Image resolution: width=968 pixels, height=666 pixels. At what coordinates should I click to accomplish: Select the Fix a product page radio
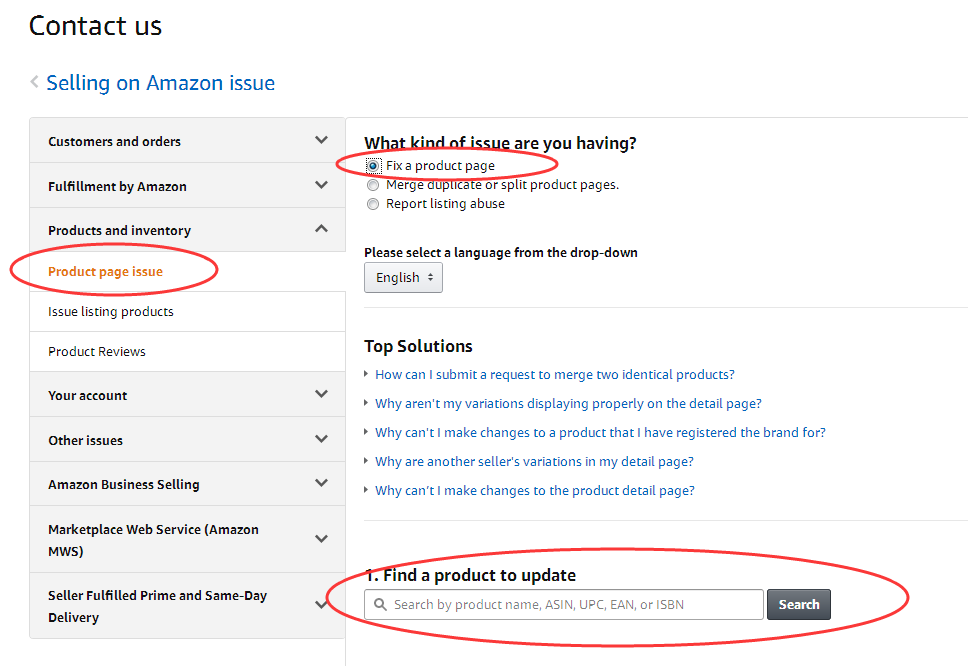click(373, 166)
